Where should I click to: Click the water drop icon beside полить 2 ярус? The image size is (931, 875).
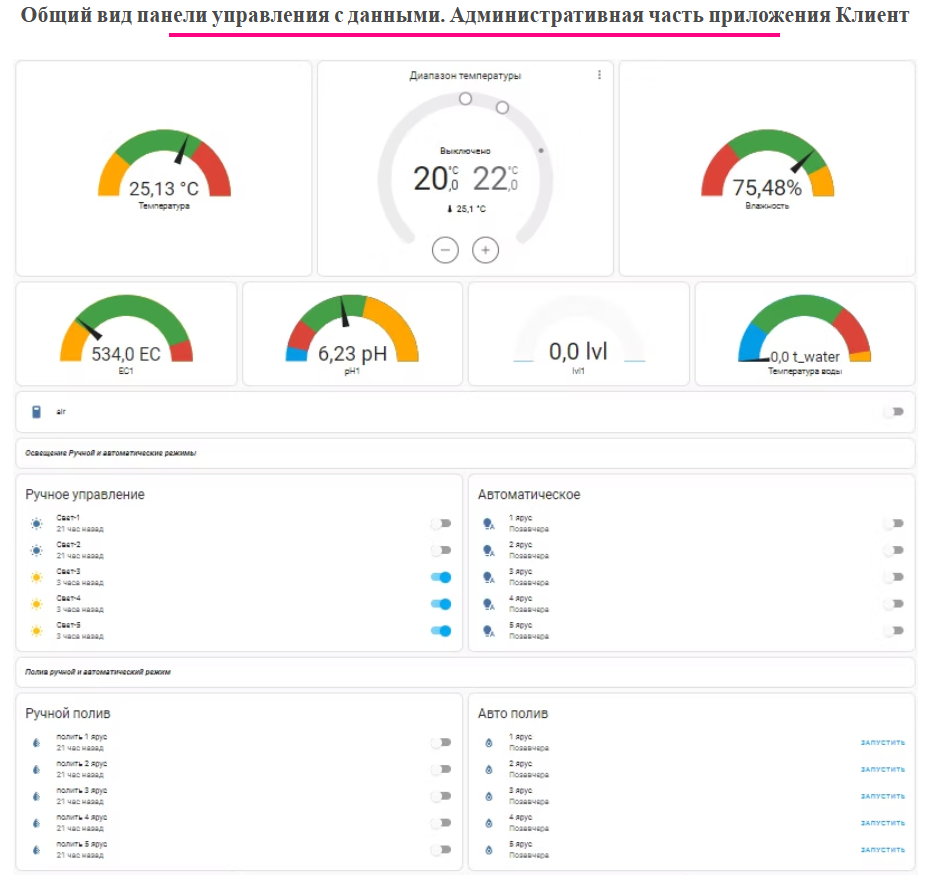(x=36, y=767)
